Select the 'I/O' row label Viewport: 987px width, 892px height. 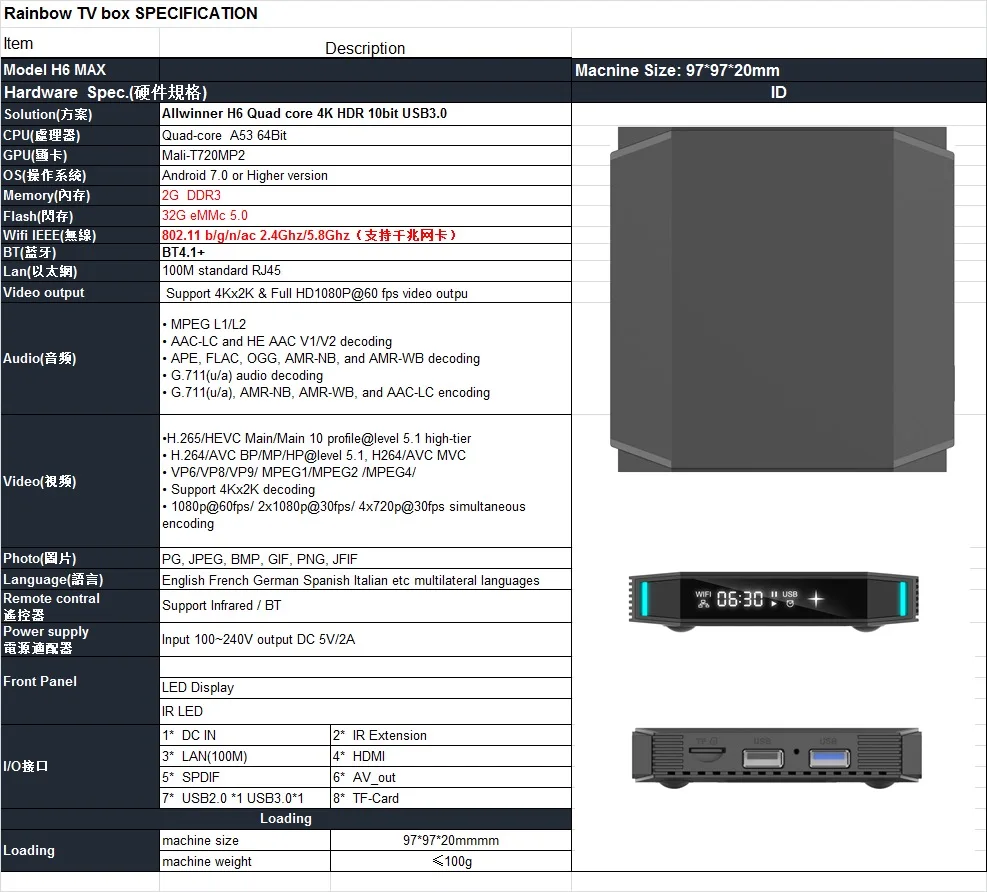coord(80,766)
